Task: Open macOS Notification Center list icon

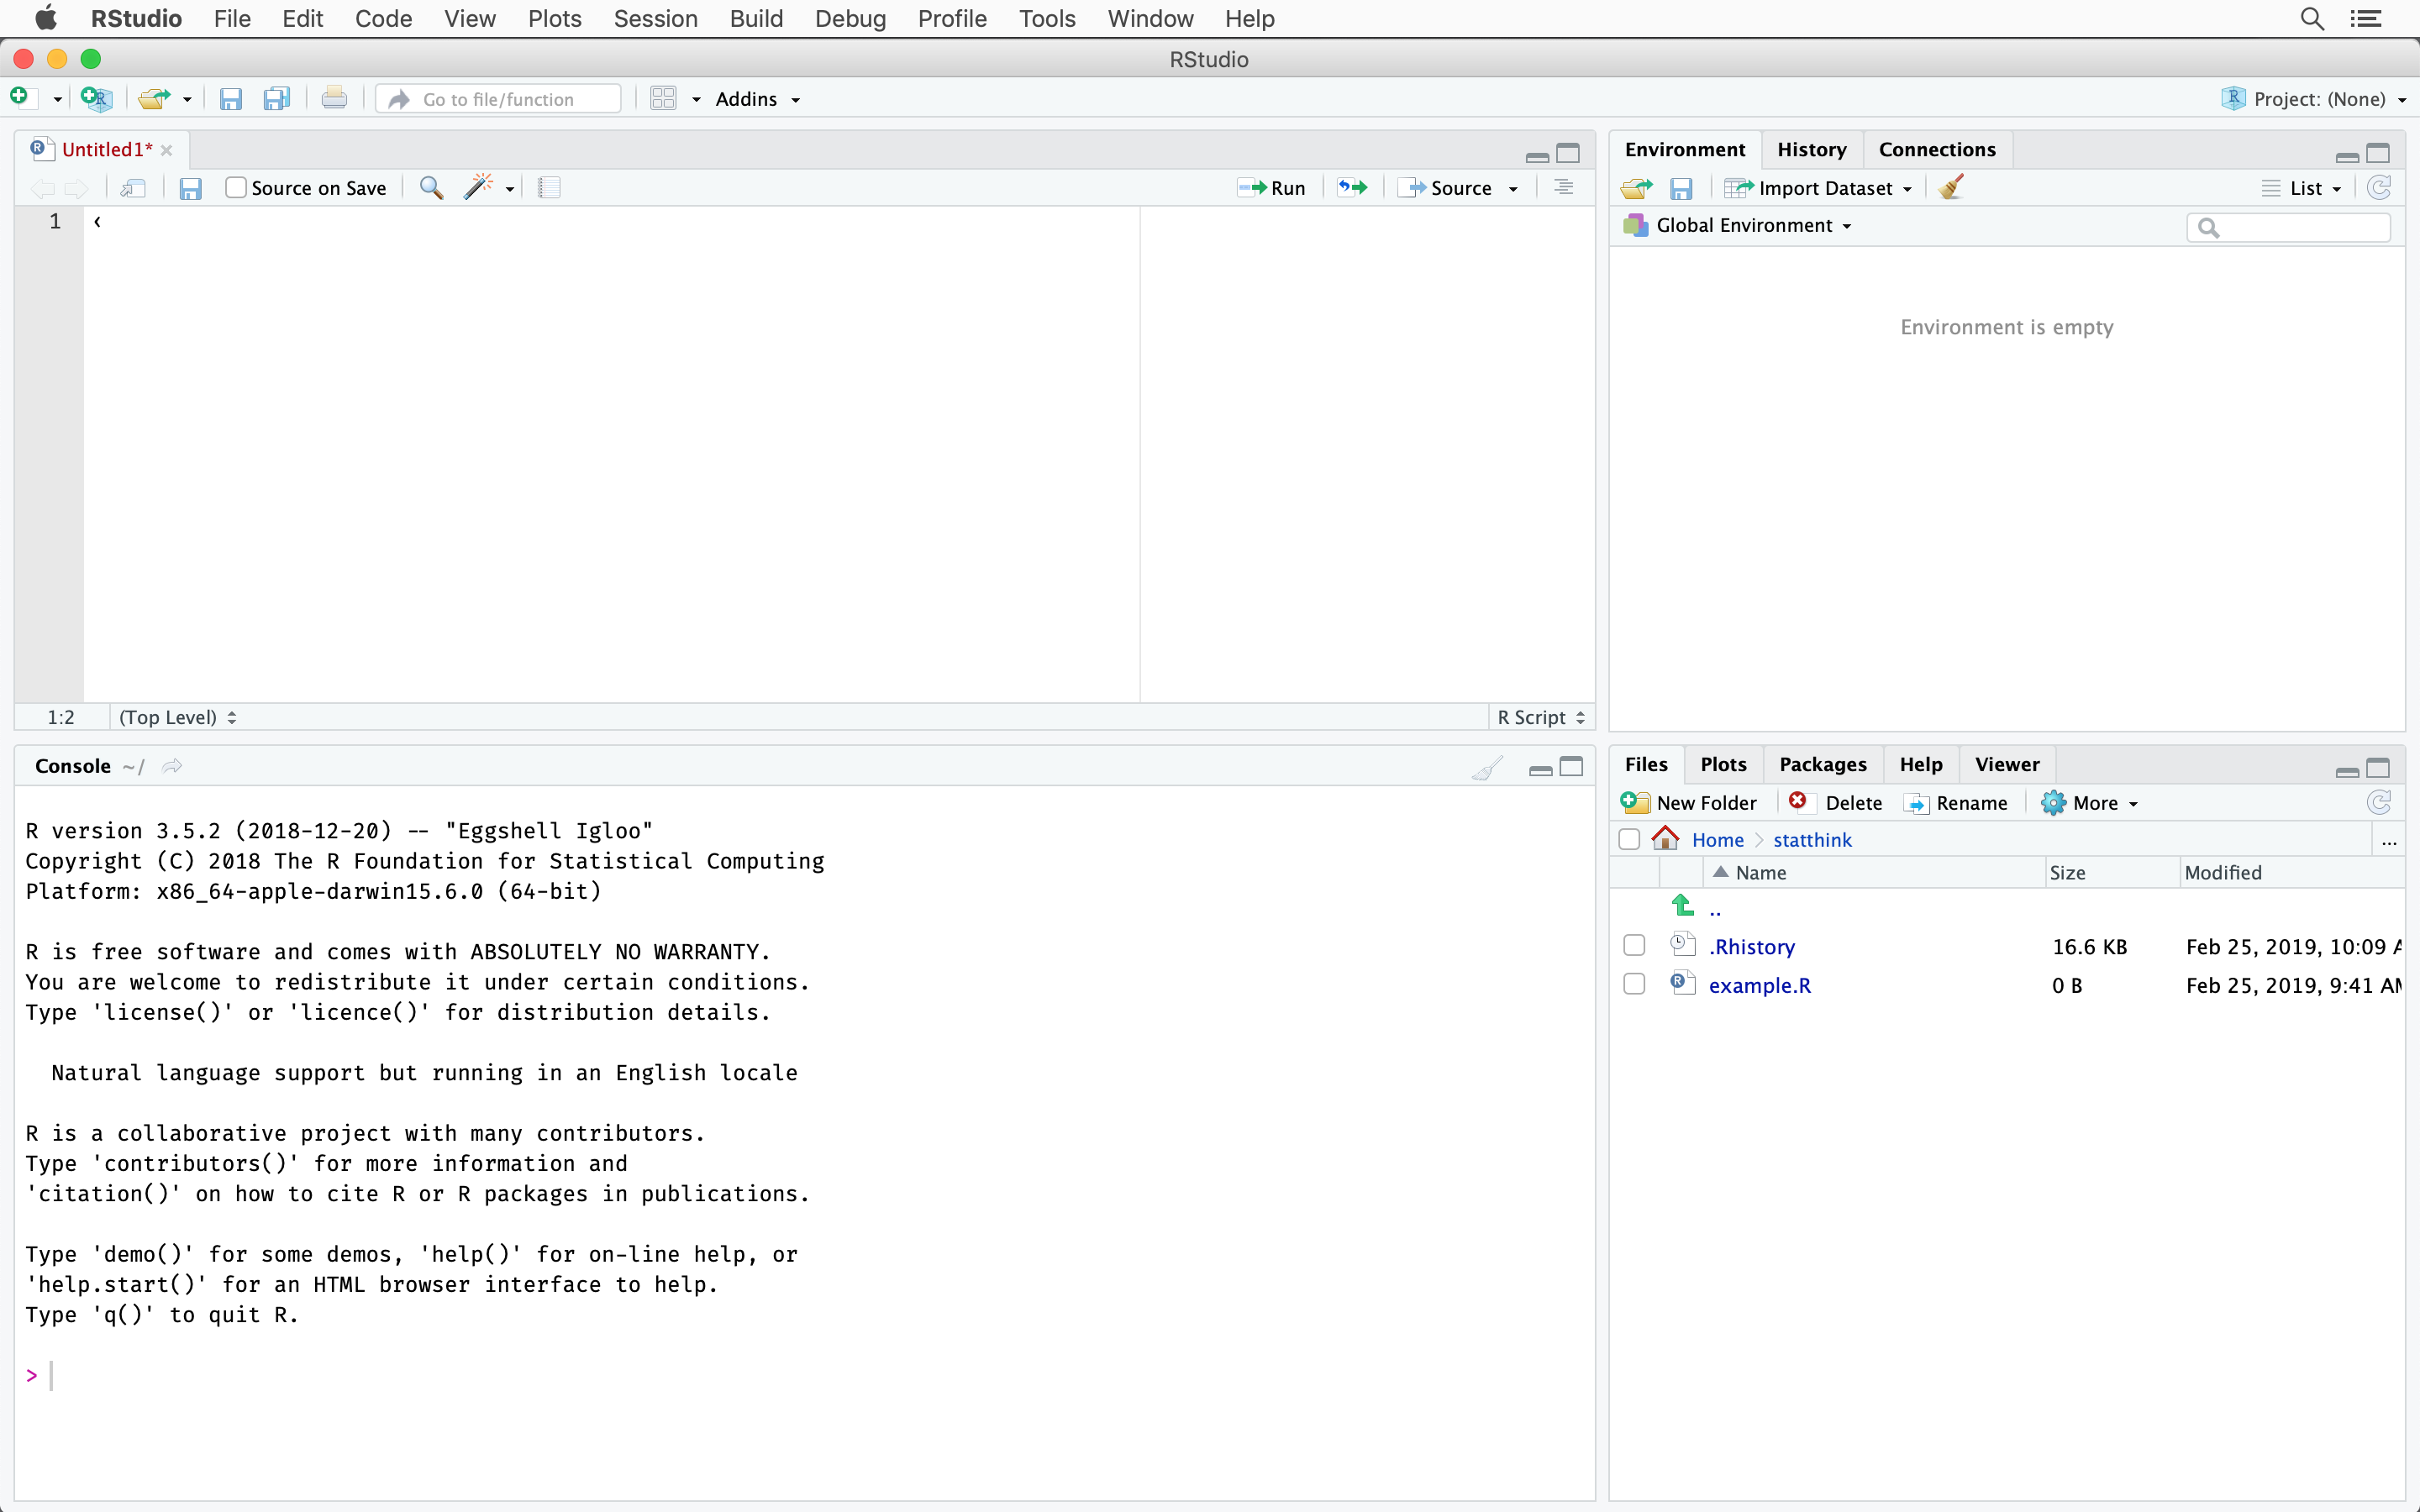Action: pos(2366,19)
